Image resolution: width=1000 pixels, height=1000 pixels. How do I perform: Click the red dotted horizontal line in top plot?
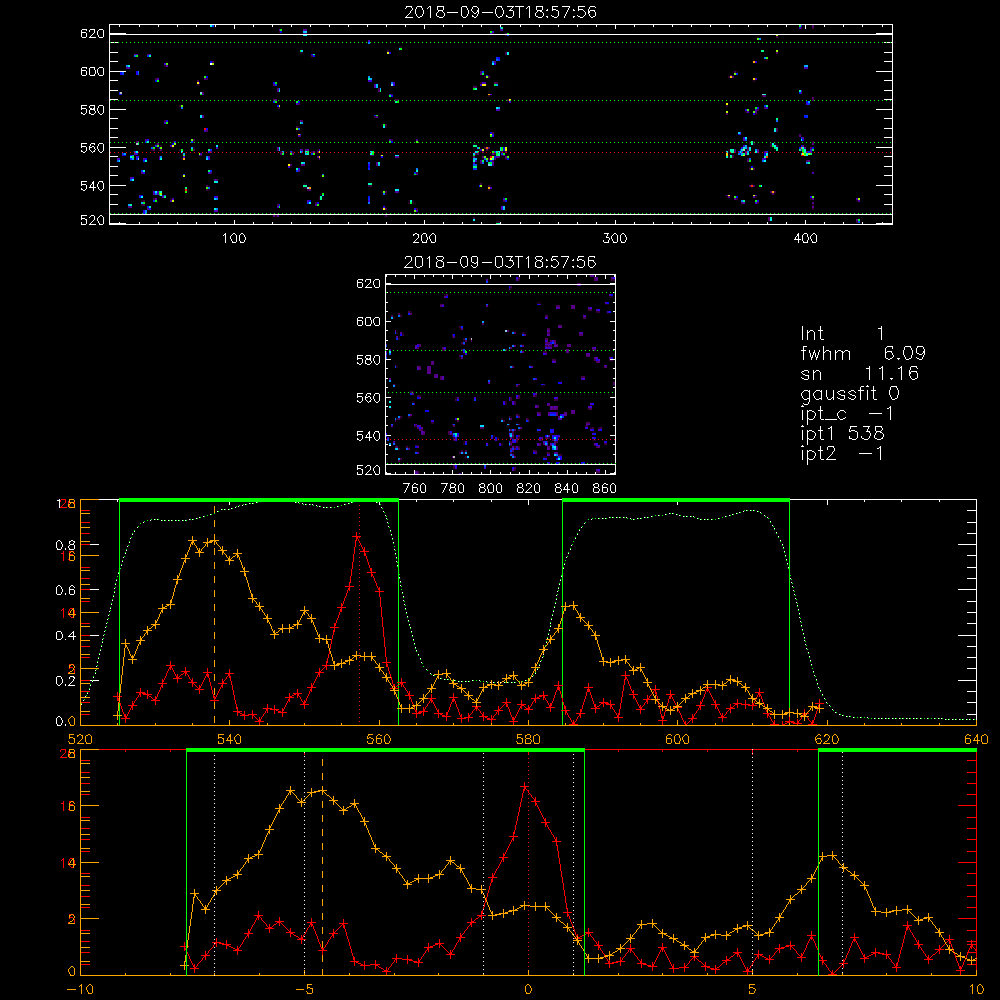[501, 152]
